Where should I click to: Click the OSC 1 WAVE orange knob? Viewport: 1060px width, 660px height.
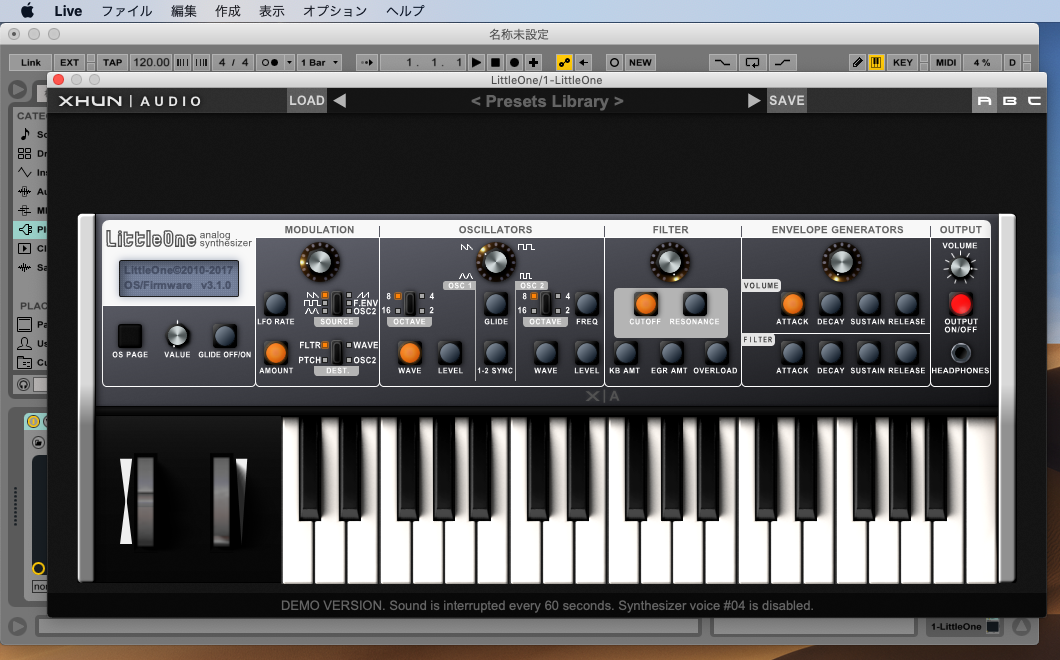[x=410, y=353]
